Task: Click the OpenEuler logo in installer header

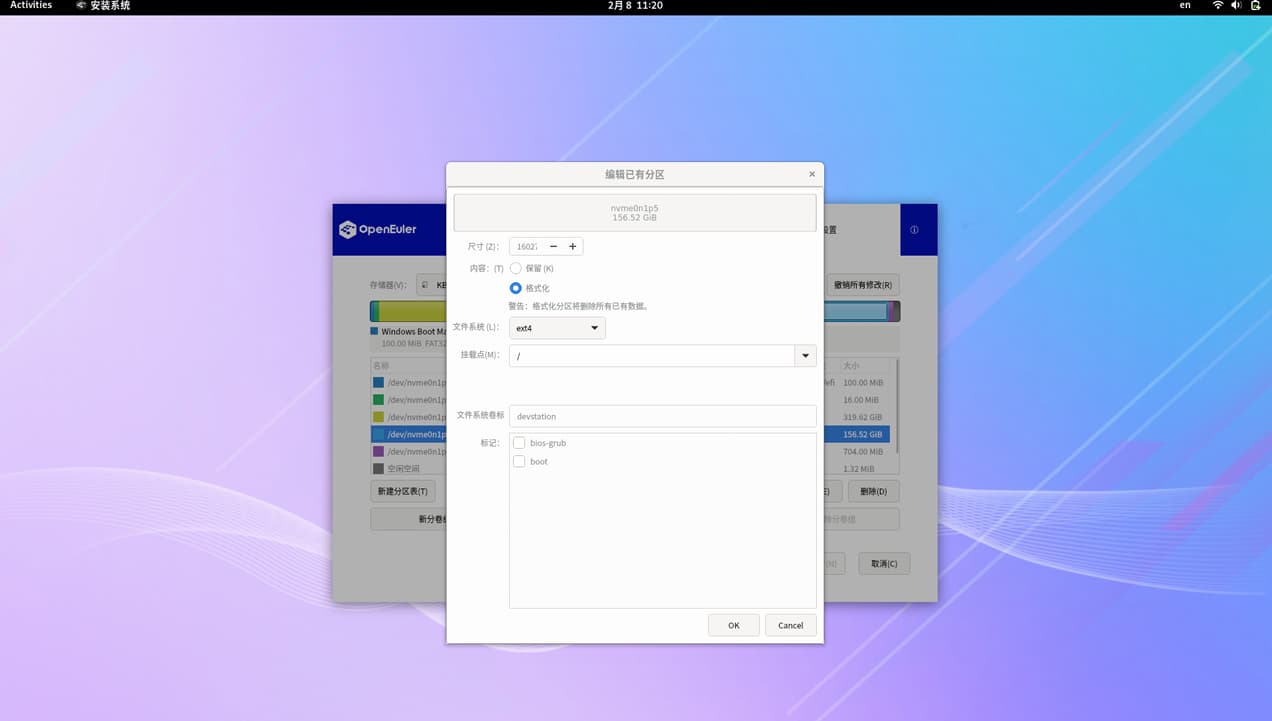Action: click(x=377, y=230)
